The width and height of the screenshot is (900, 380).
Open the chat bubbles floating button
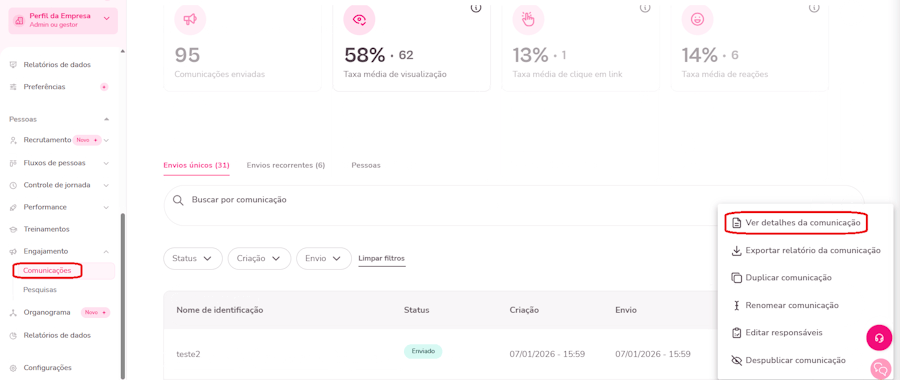pos(881,369)
